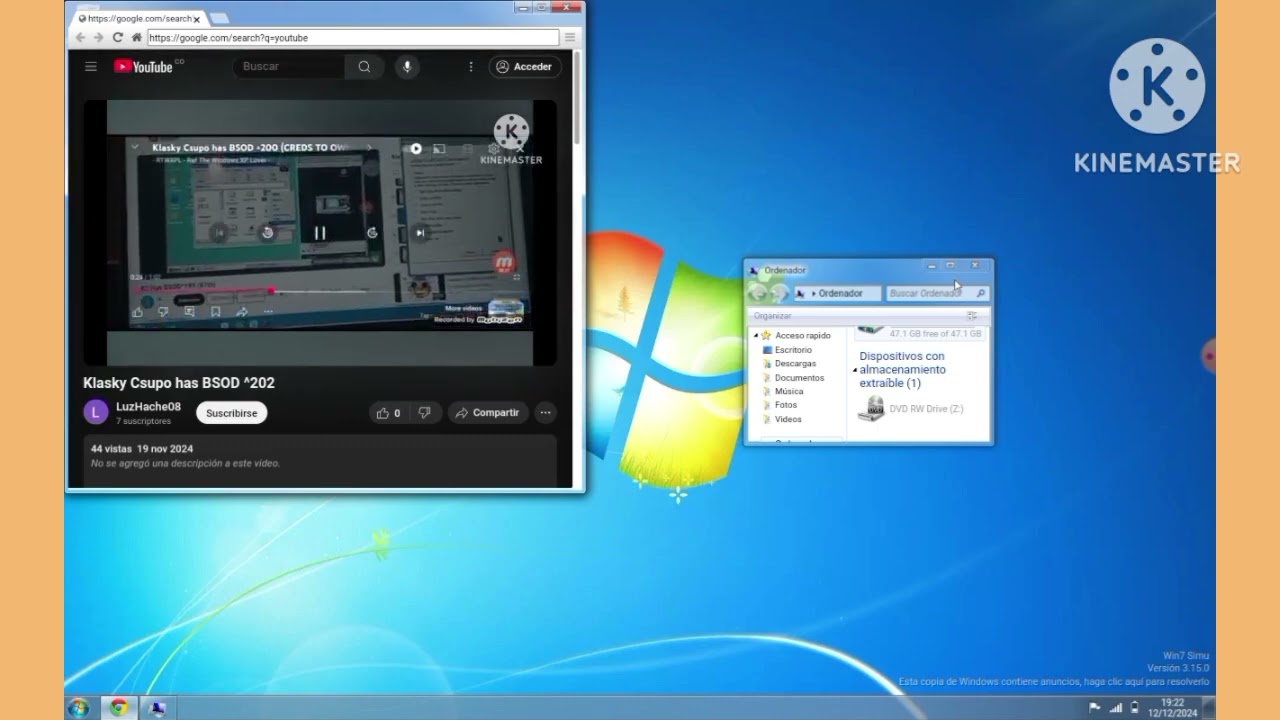Maximize the Ordenador window
Image resolution: width=1280 pixels, height=720 pixels.
pos(951,266)
